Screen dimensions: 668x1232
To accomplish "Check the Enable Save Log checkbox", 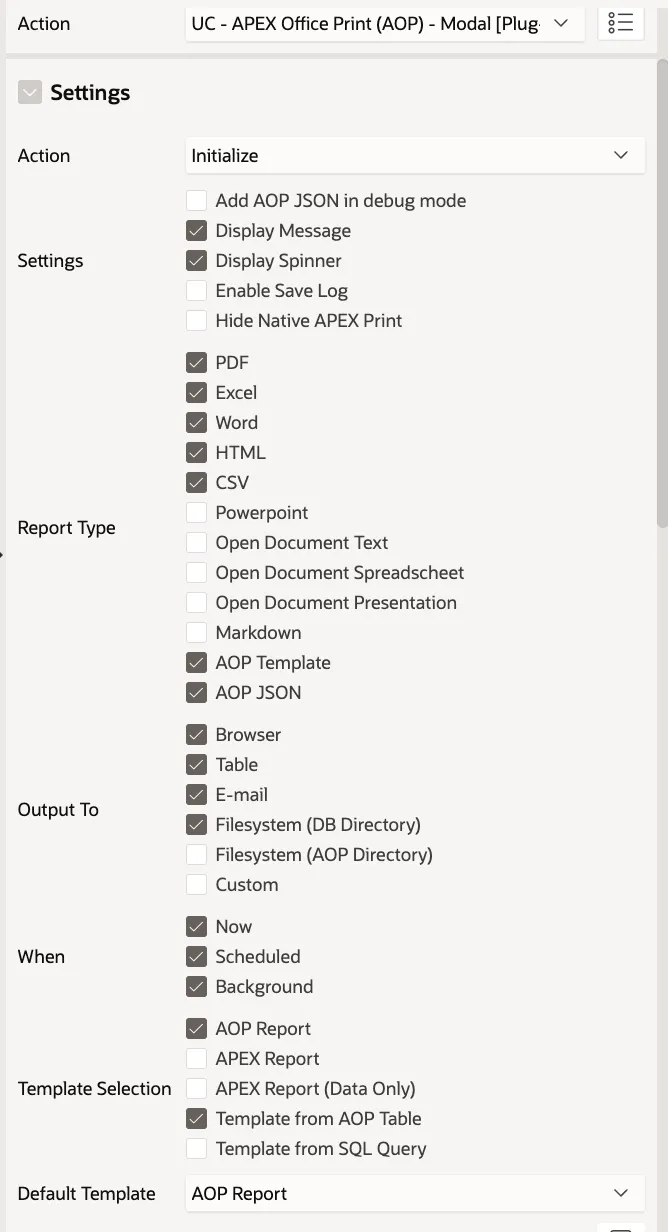I will (x=197, y=290).
